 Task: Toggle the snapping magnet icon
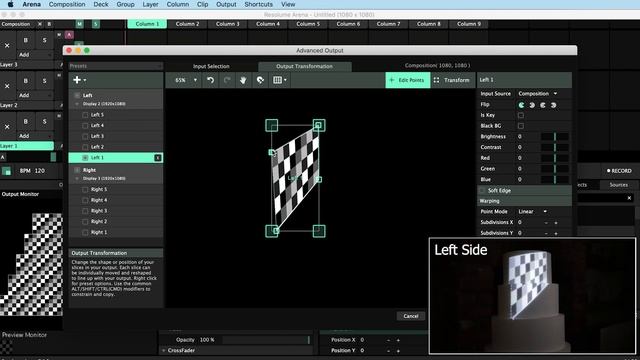point(260,80)
